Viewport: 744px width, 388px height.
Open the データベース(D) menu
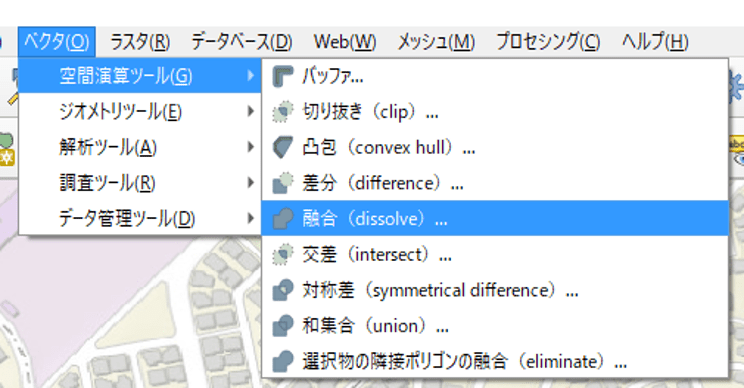point(242,42)
